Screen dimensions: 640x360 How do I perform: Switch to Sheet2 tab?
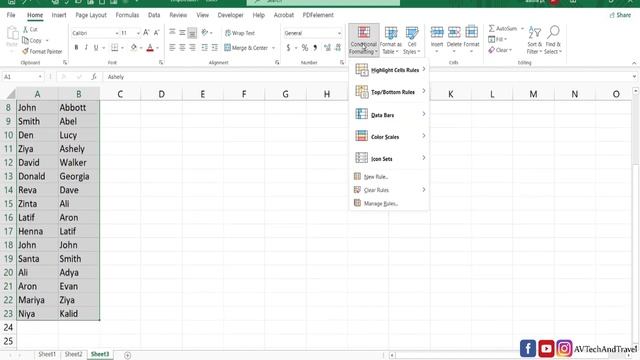point(73,354)
